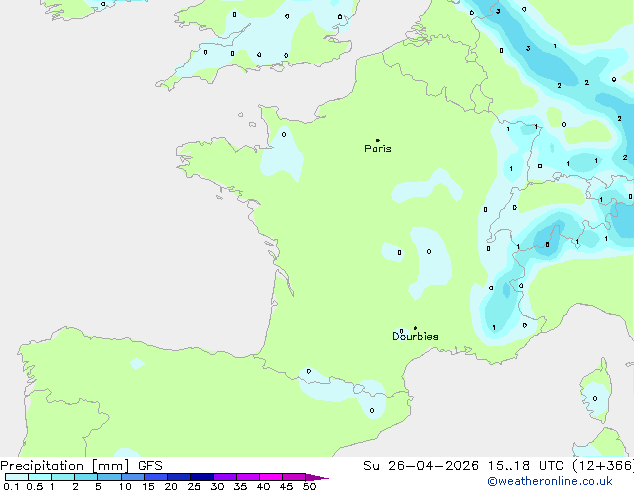Image resolution: width=634 pixels, height=490 pixels.
Task: Pick the 40–45 mm magenta swatch
Action: point(271,477)
